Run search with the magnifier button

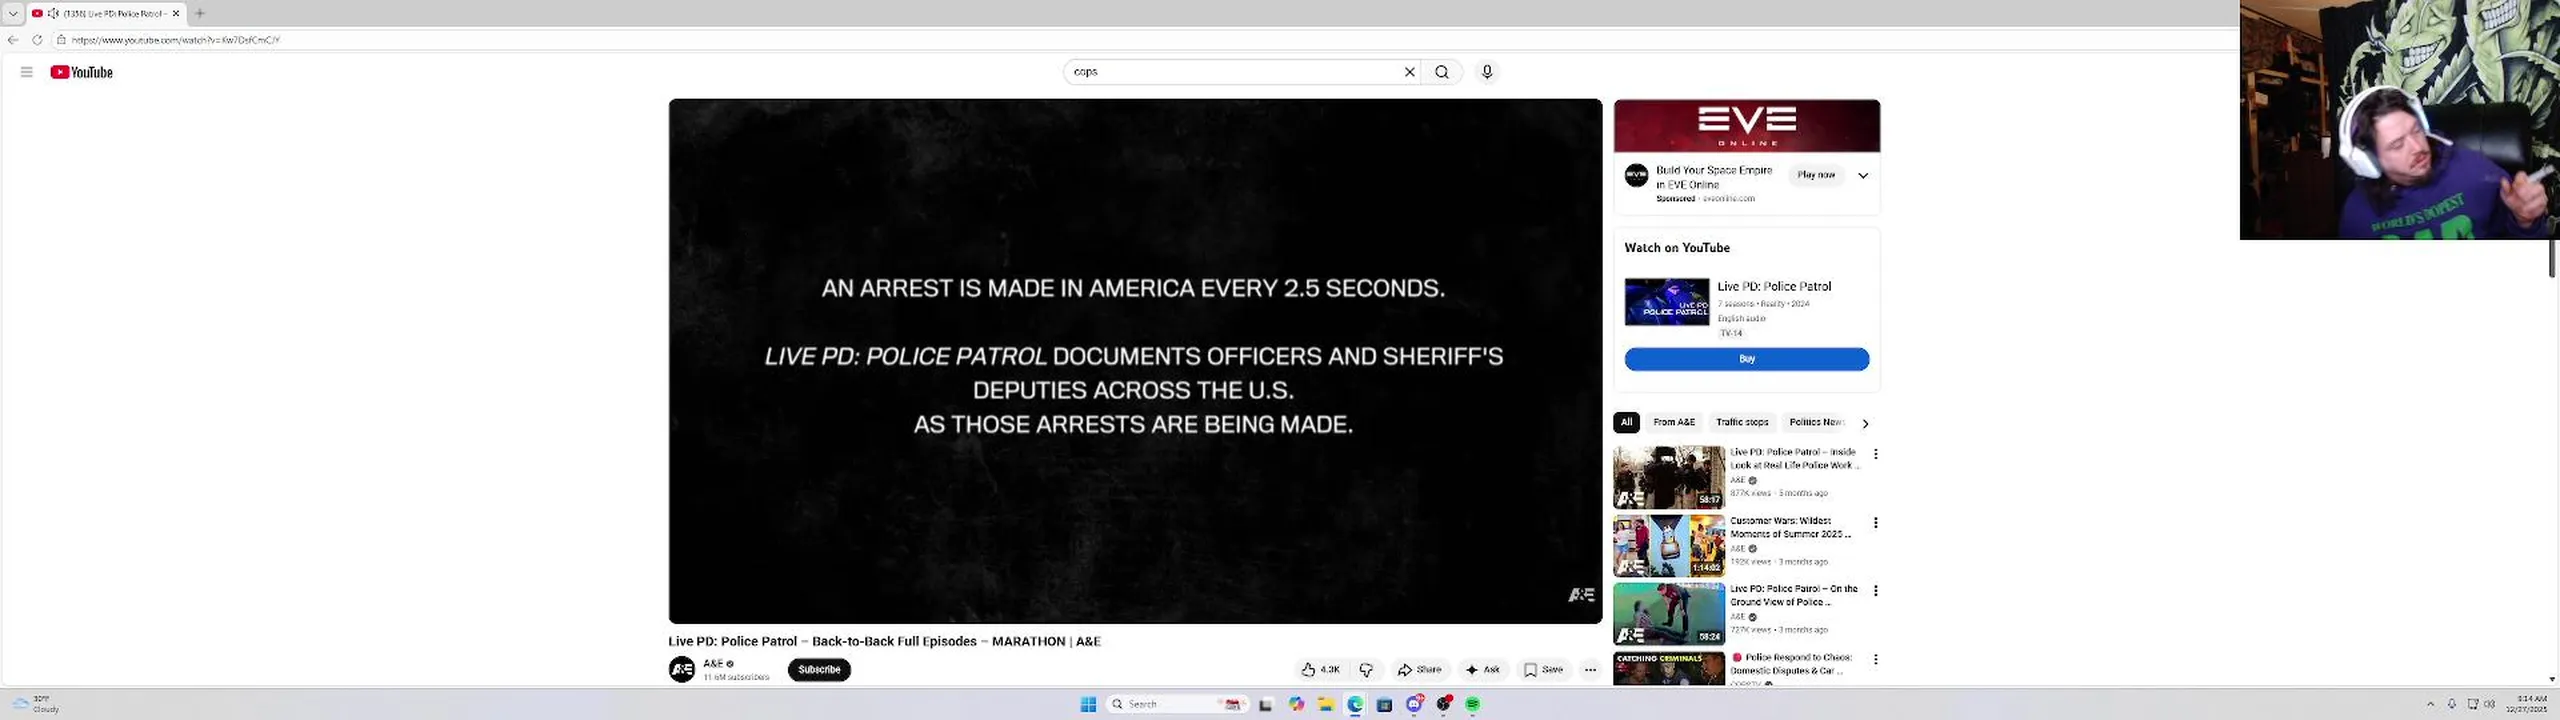point(1442,72)
